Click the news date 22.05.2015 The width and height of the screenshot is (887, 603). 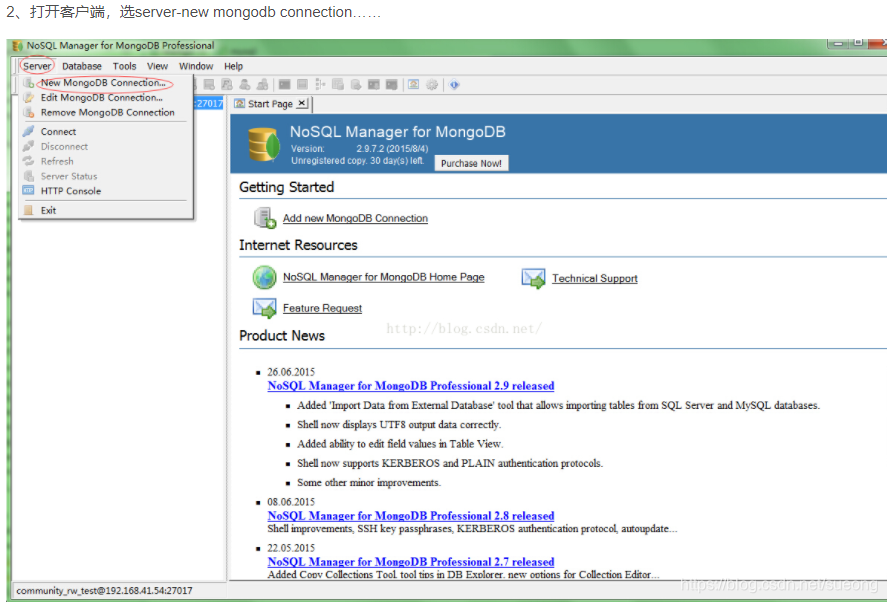pos(291,548)
